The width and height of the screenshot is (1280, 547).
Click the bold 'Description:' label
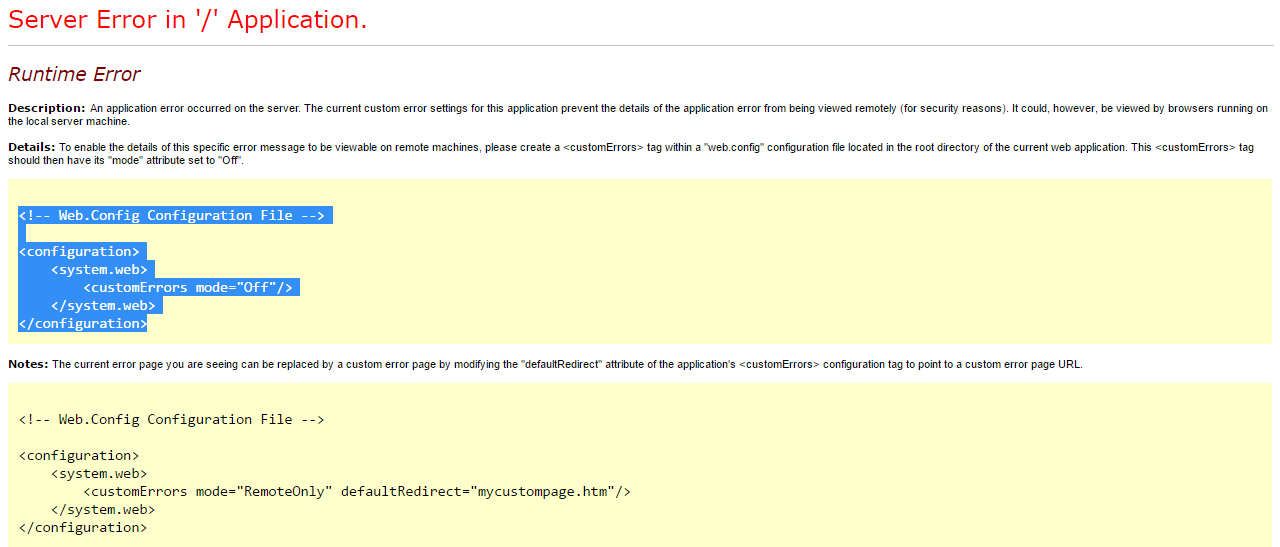pyautogui.click(x=46, y=108)
